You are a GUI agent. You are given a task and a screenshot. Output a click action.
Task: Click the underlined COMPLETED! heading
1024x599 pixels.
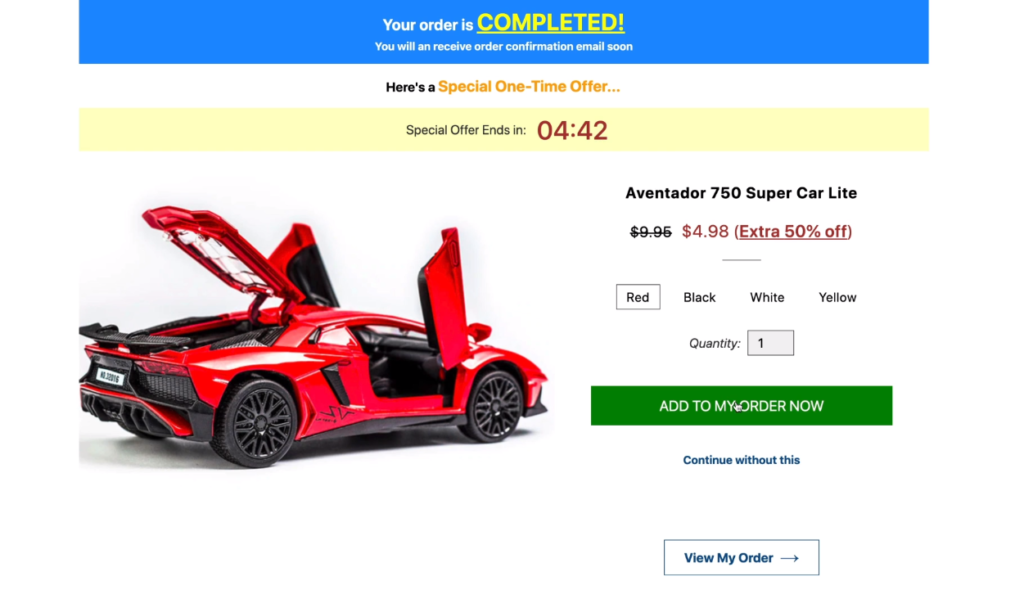pyautogui.click(x=551, y=23)
